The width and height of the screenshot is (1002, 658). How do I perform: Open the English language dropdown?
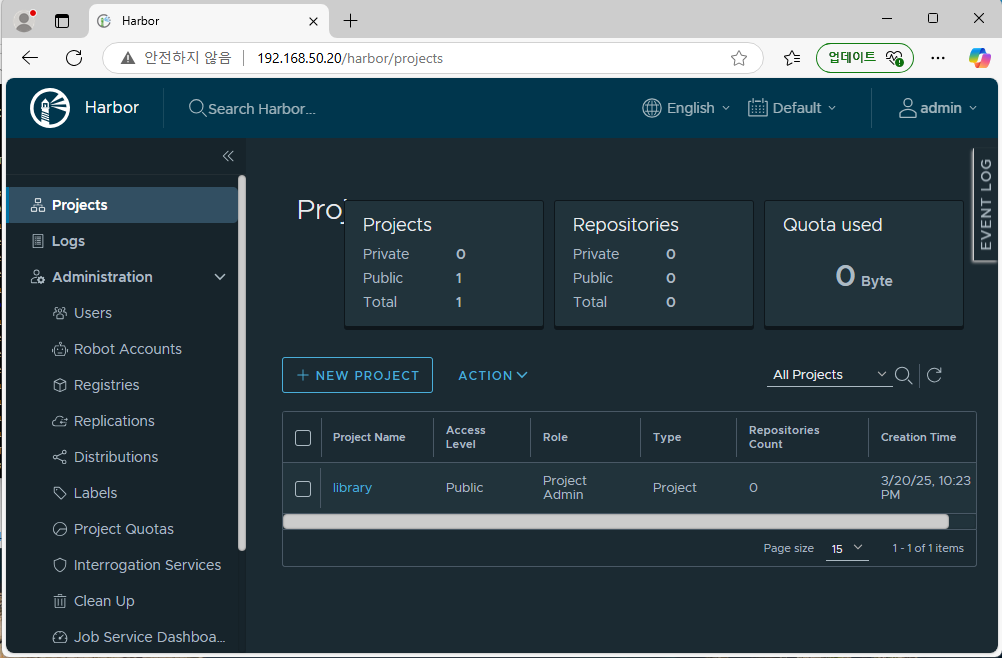[686, 108]
